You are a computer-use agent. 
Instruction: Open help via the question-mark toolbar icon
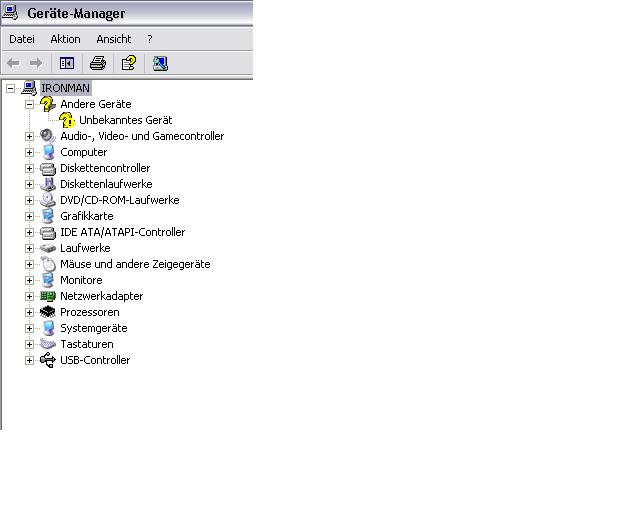pos(129,63)
